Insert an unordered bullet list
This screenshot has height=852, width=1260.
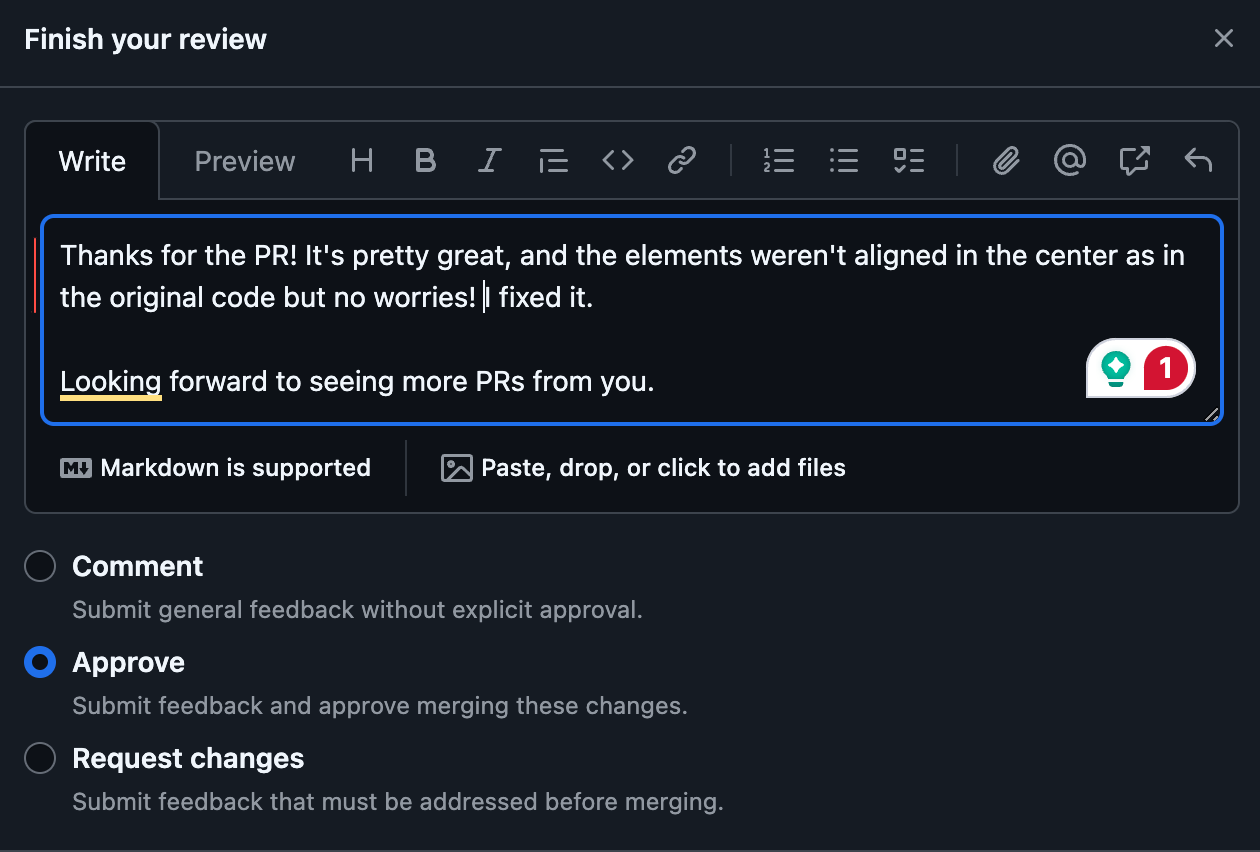tap(843, 160)
